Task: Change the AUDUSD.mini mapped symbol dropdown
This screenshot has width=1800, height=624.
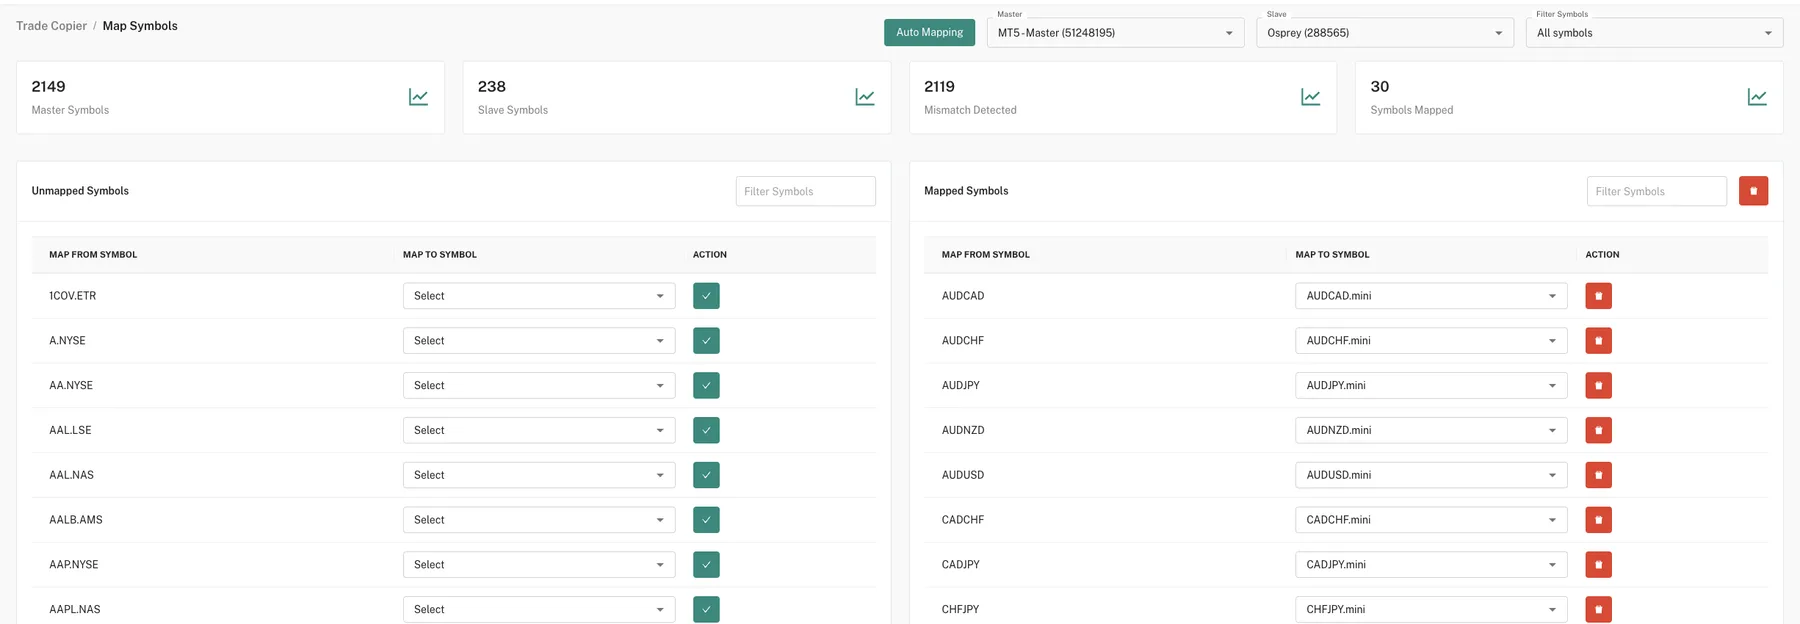Action: 1431,475
